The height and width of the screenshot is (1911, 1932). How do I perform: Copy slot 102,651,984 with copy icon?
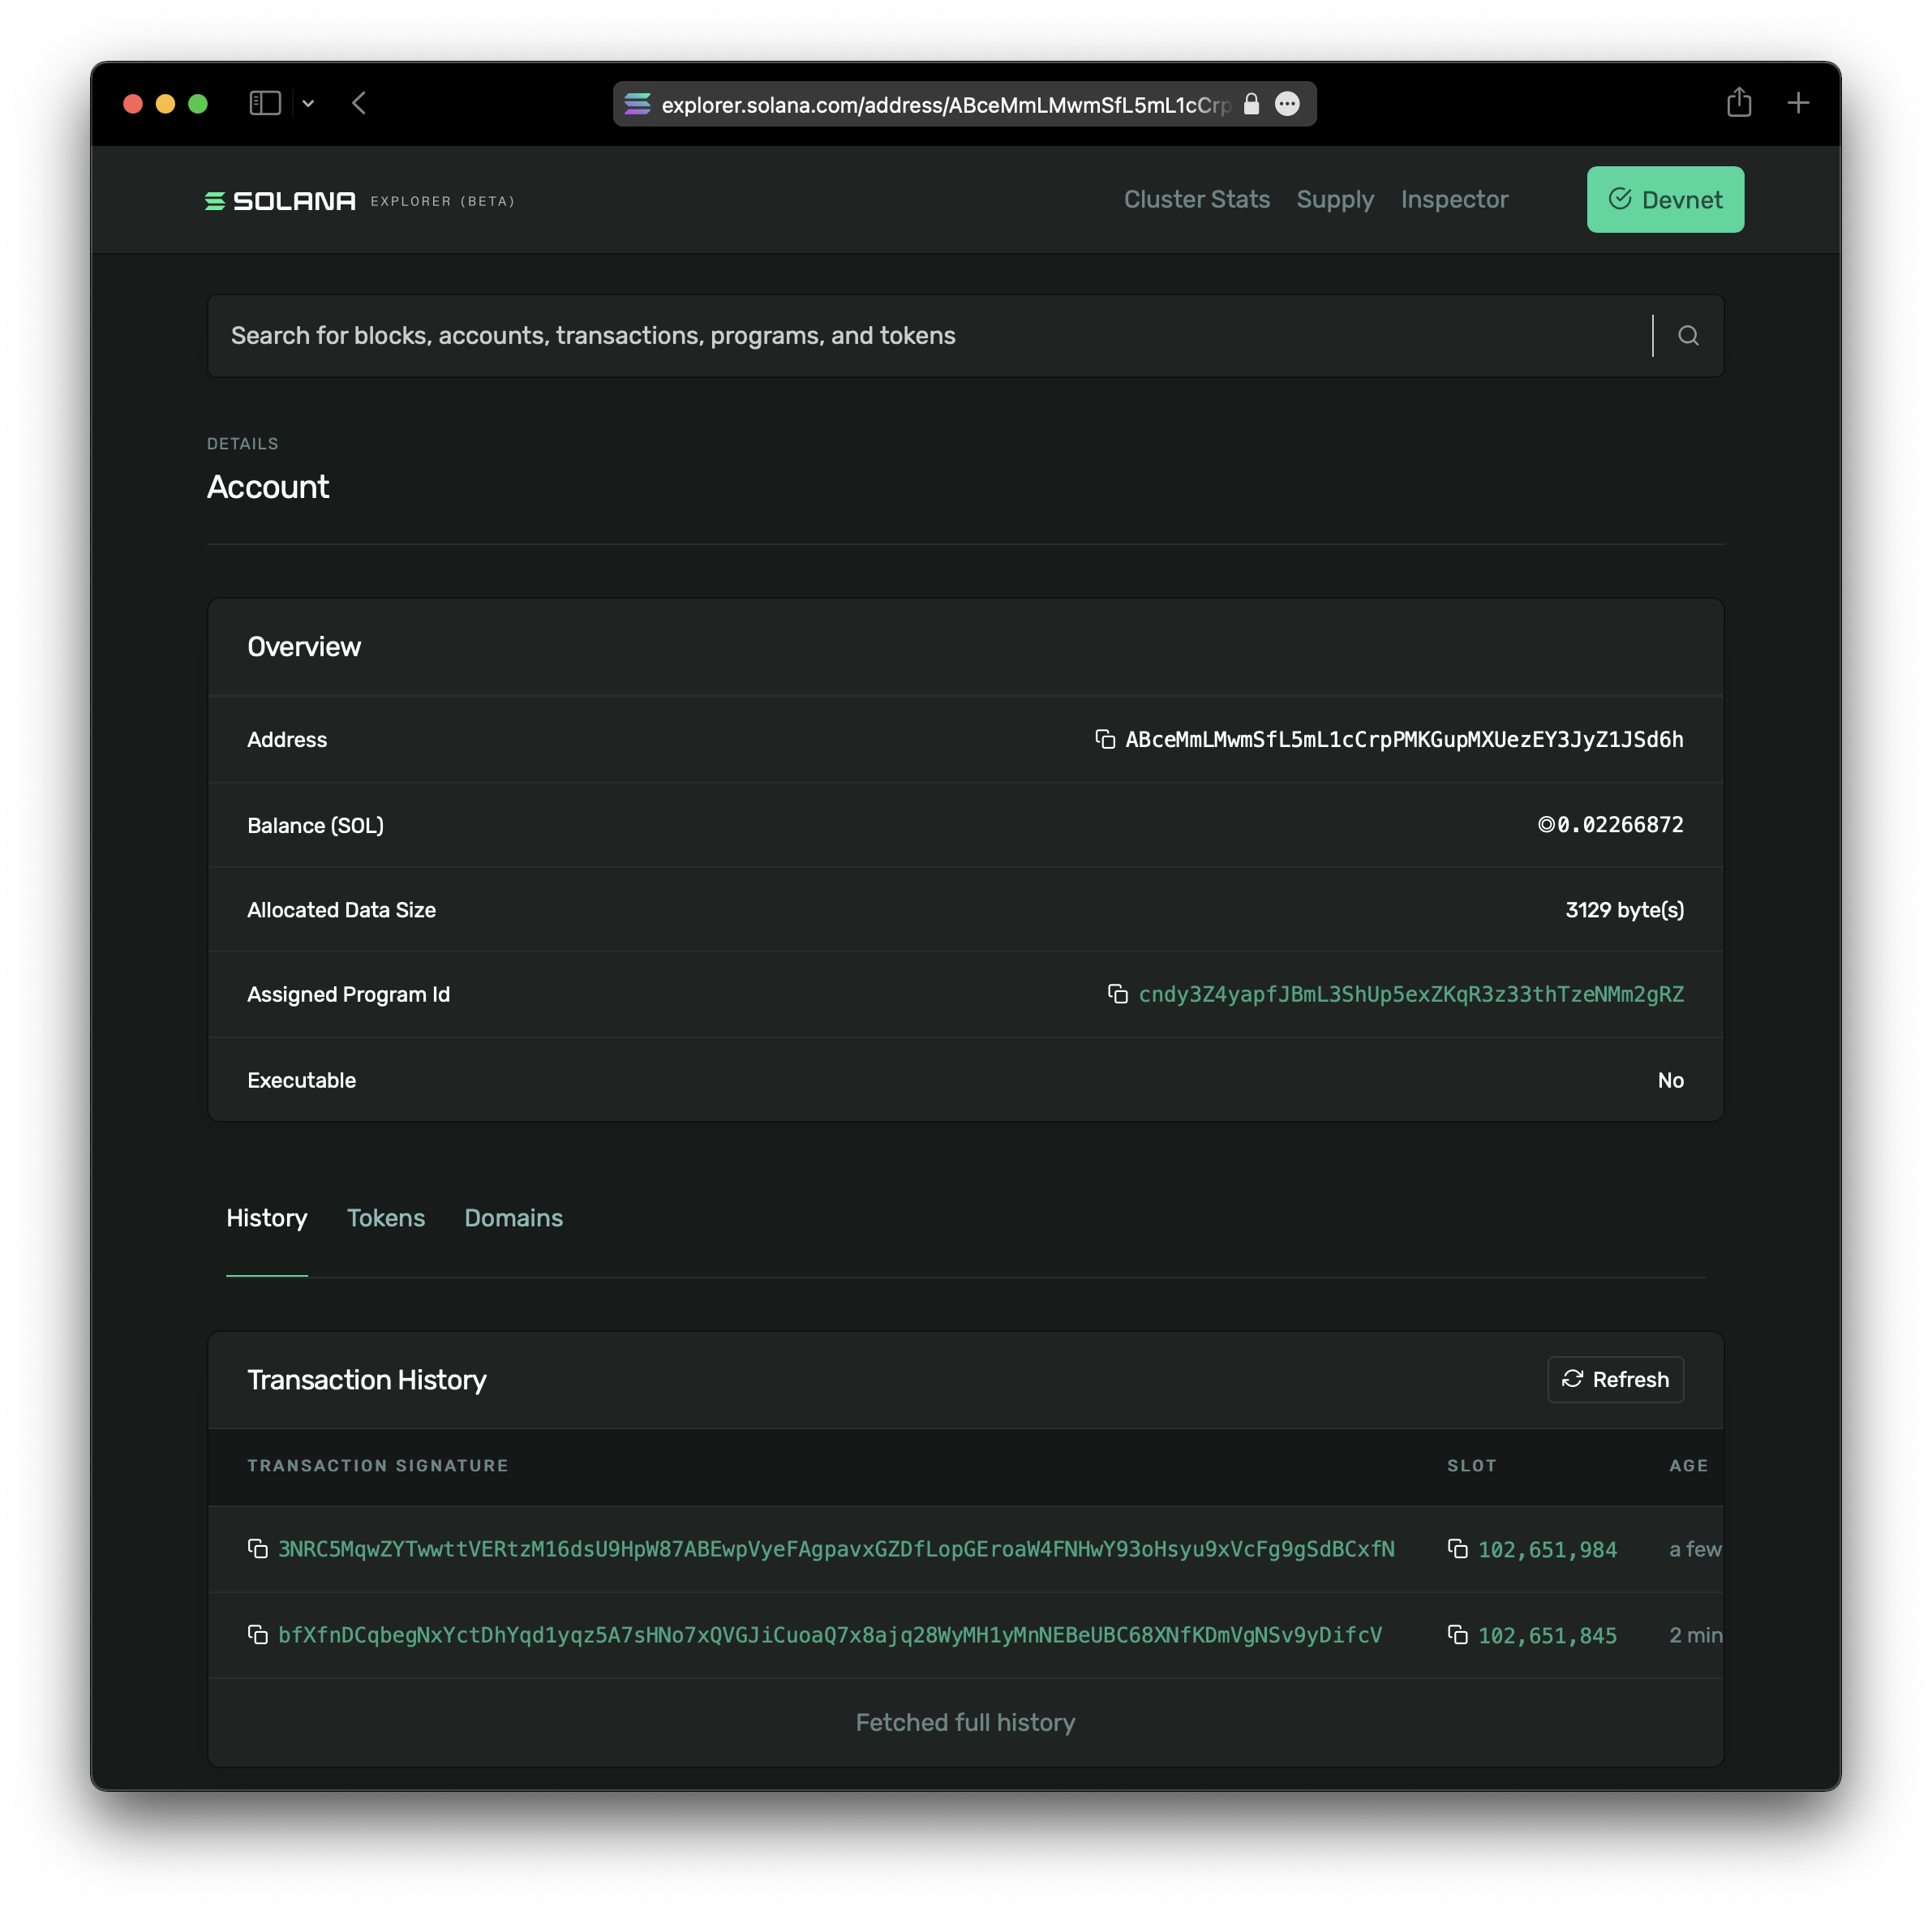1458,1549
